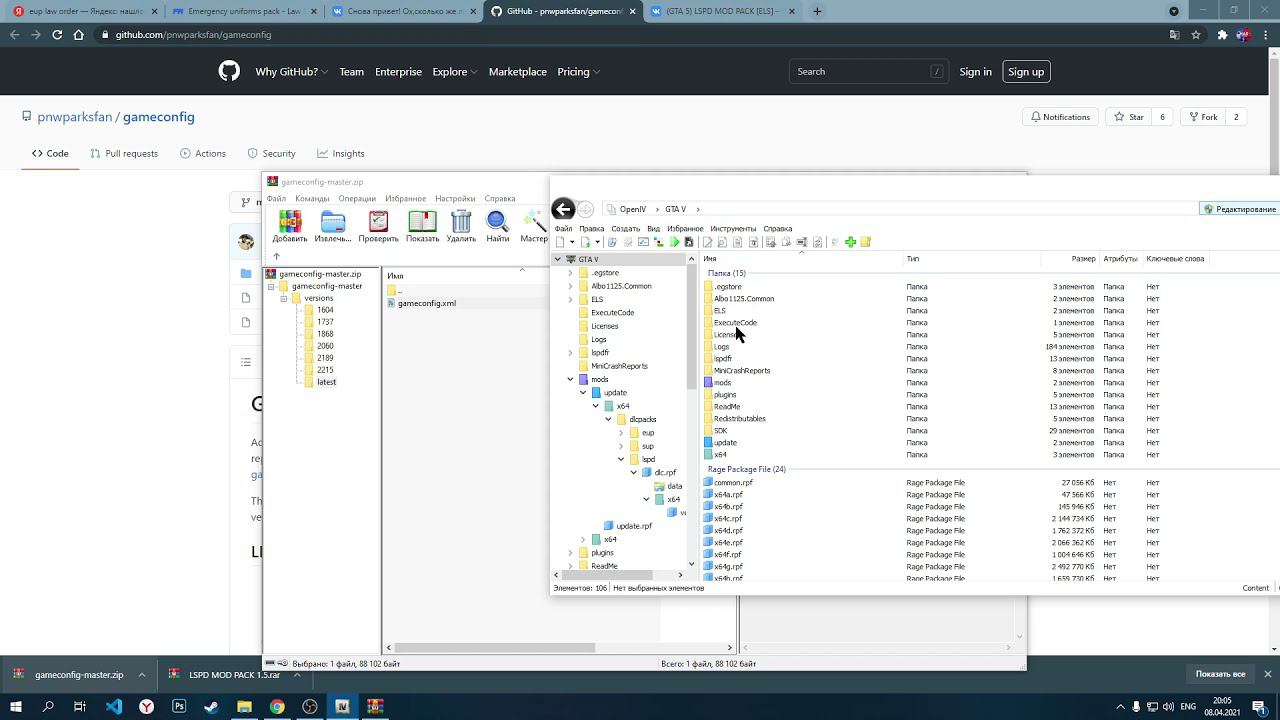Collapse the GTA V root tree node

click(558, 259)
